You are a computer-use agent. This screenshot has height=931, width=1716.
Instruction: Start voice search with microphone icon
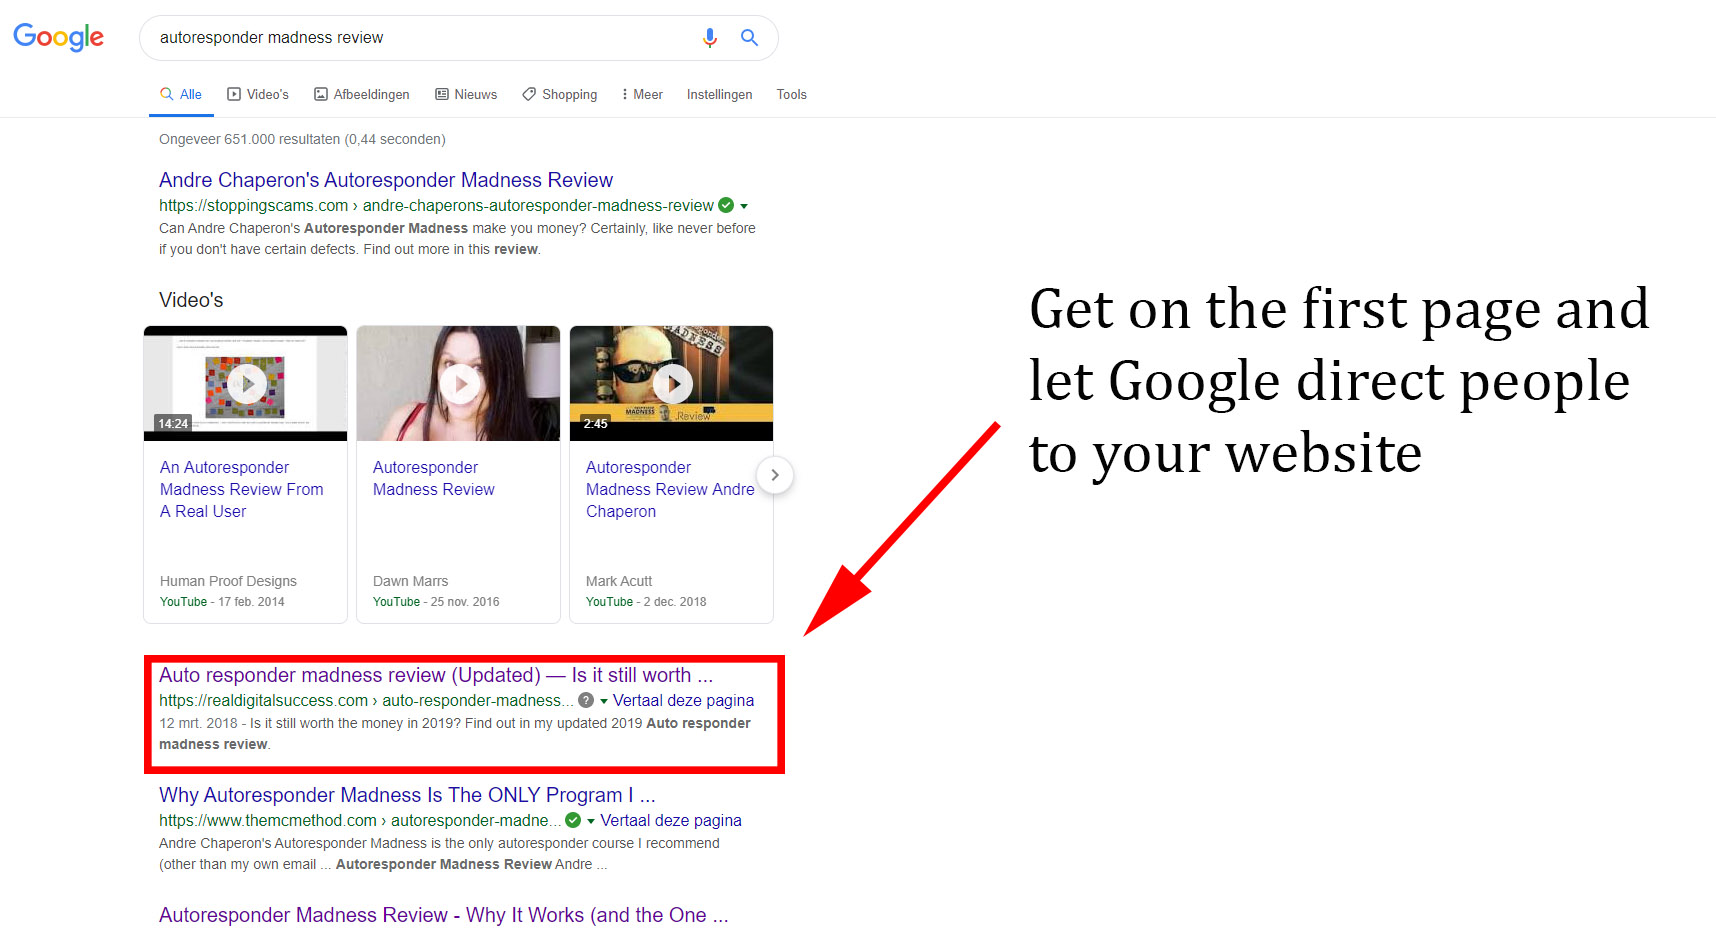pos(709,38)
